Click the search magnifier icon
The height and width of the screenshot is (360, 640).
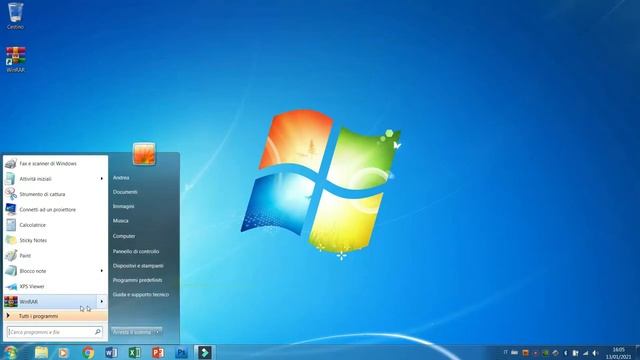pyautogui.click(x=98, y=332)
